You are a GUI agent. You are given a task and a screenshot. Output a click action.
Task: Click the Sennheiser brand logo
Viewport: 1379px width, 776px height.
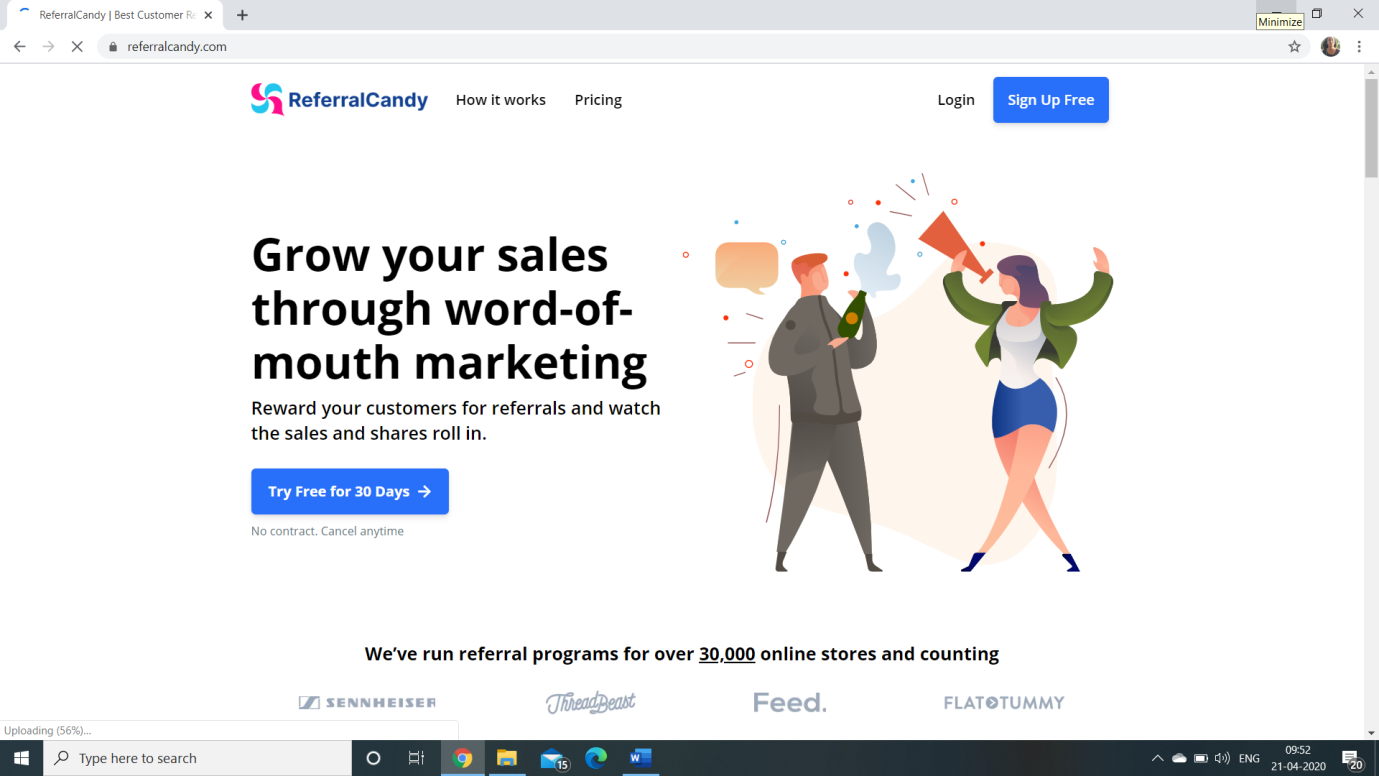point(367,703)
